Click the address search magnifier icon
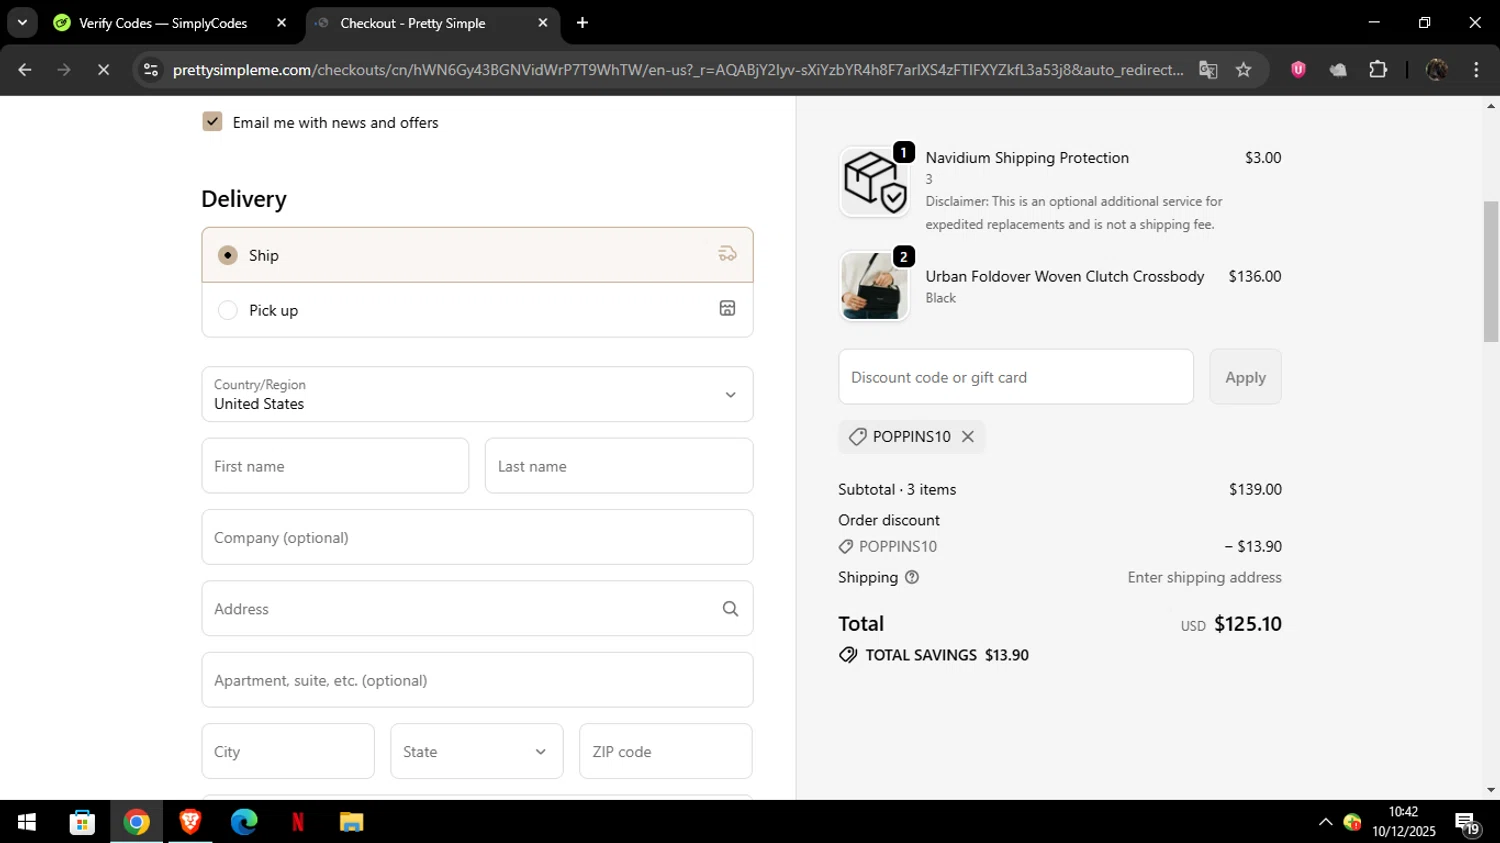The image size is (1500, 843). click(730, 609)
